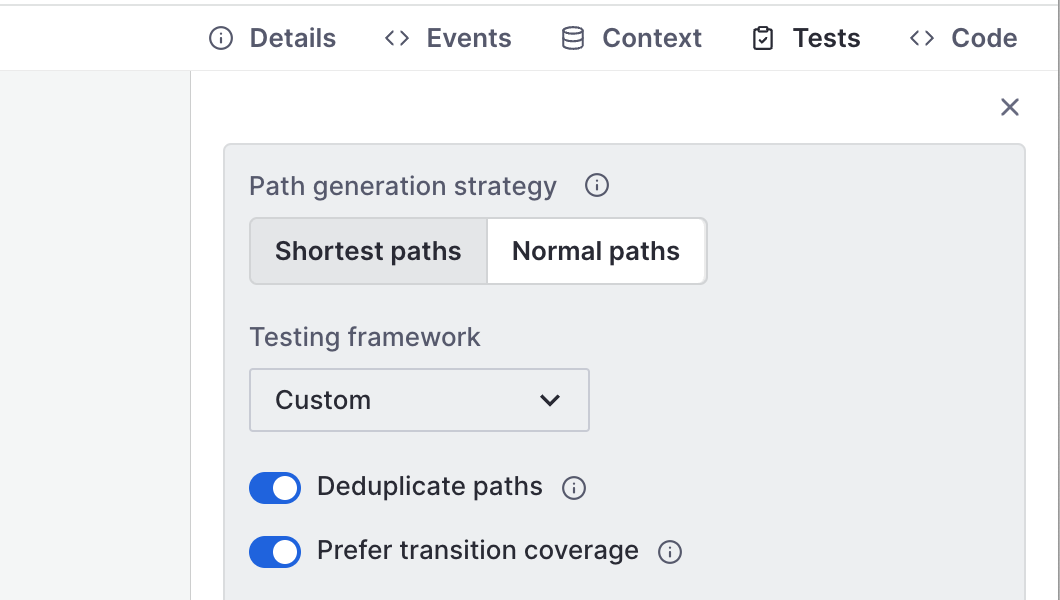Switch to the Events tab
This screenshot has width=1060, height=600.
click(x=468, y=38)
